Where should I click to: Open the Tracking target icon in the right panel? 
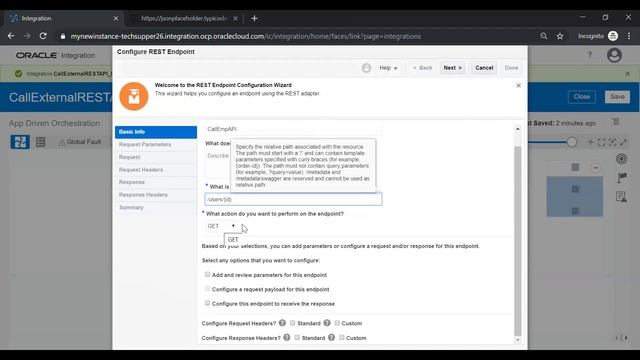point(621,158)
